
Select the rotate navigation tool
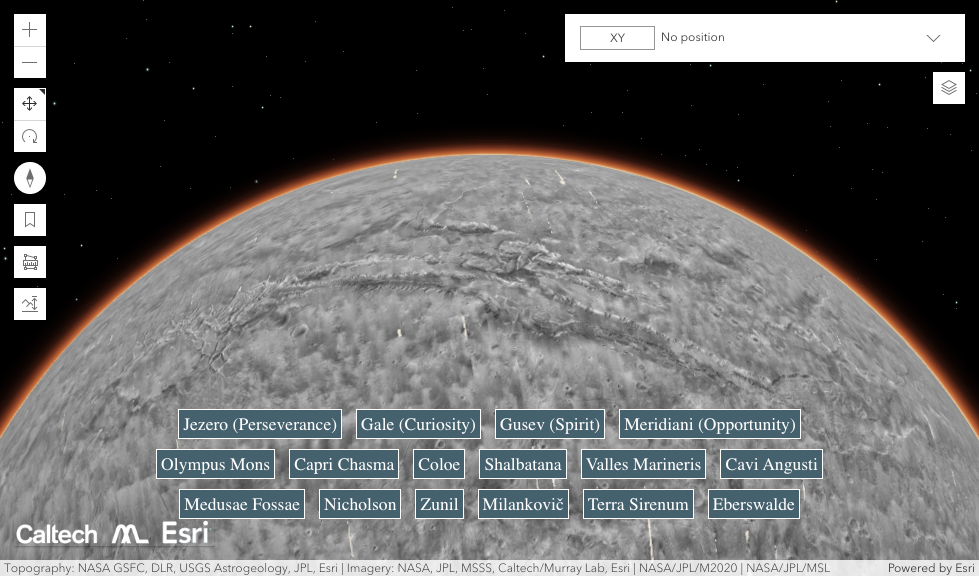coord(29,136)
